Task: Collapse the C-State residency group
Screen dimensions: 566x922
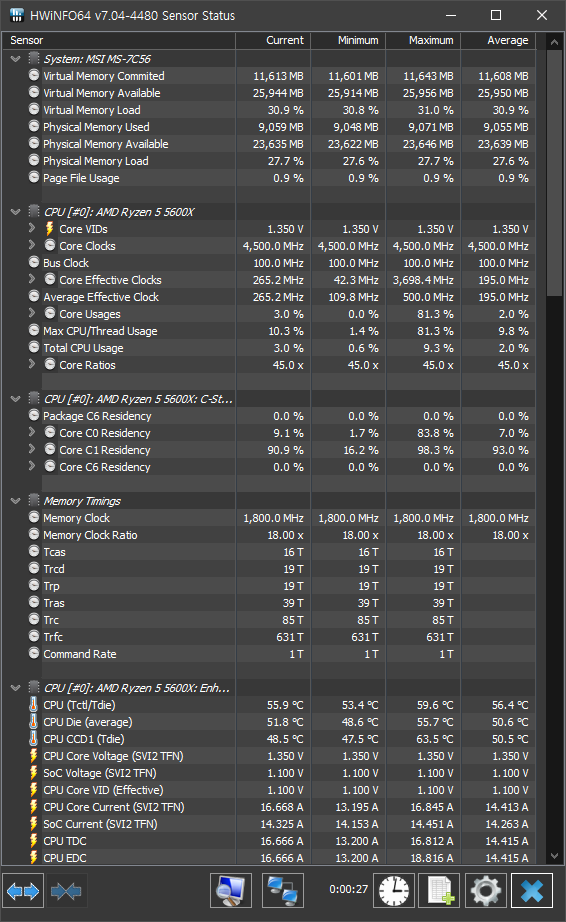Action: pyautogui.click(x=16, y=399)
